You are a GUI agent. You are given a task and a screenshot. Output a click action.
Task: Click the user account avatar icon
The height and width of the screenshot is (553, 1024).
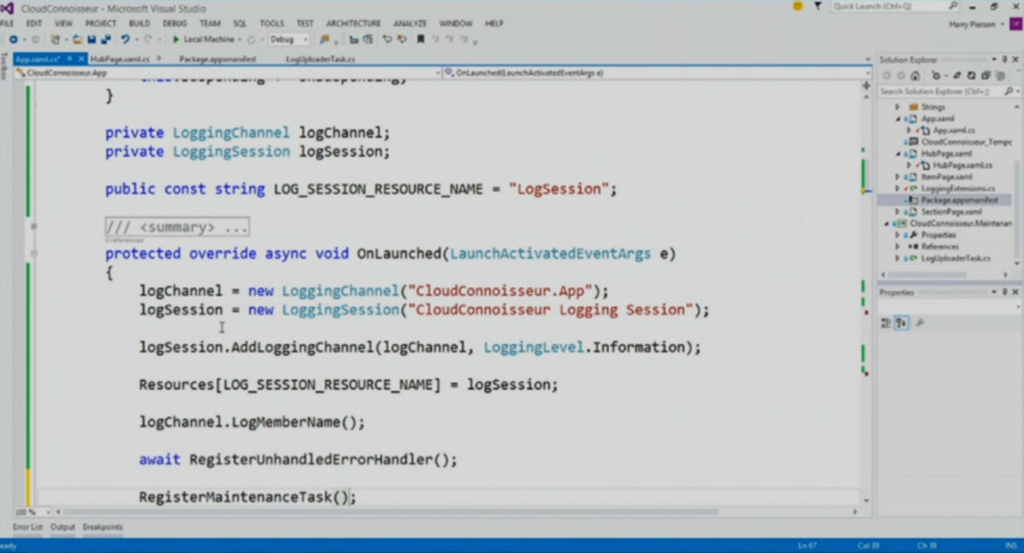point(1015,24)
